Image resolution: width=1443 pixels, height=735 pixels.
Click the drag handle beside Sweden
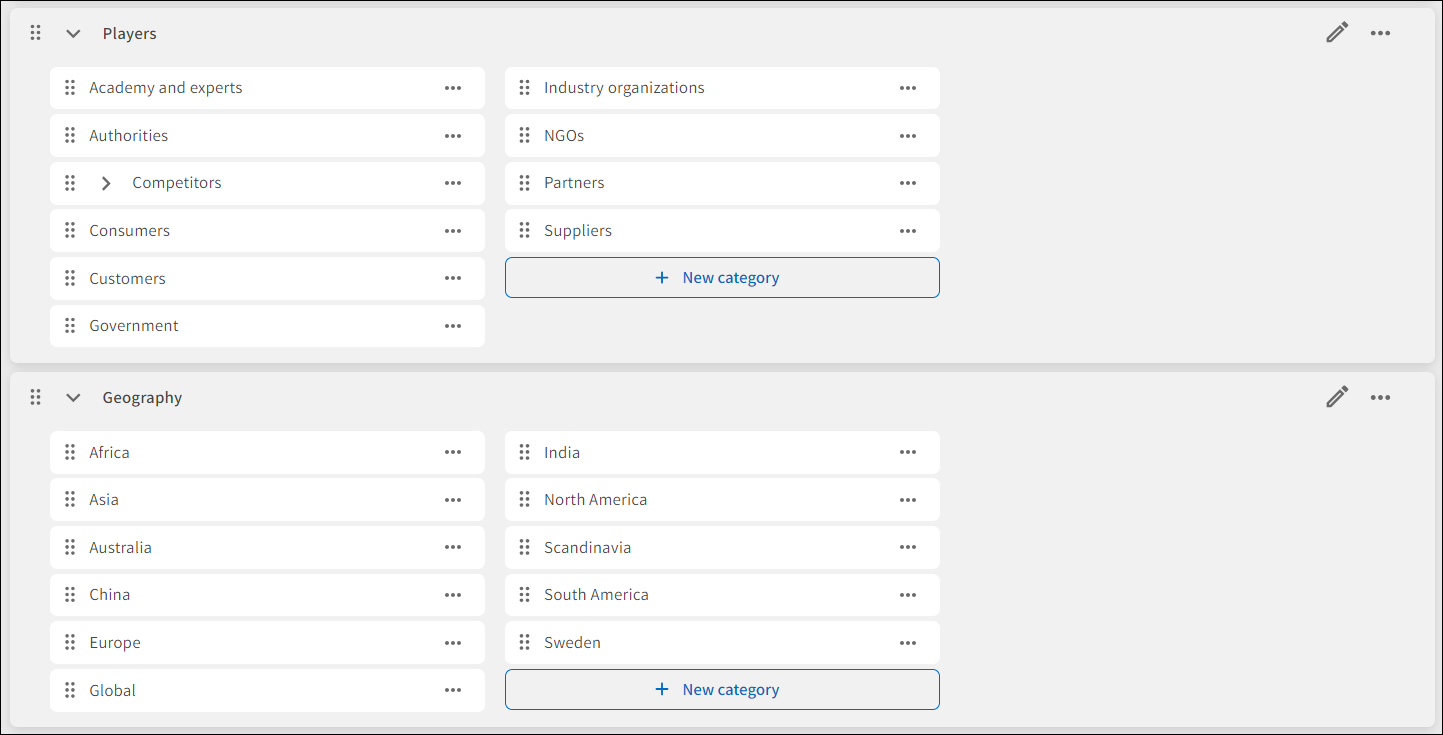[x=525, y=643]
